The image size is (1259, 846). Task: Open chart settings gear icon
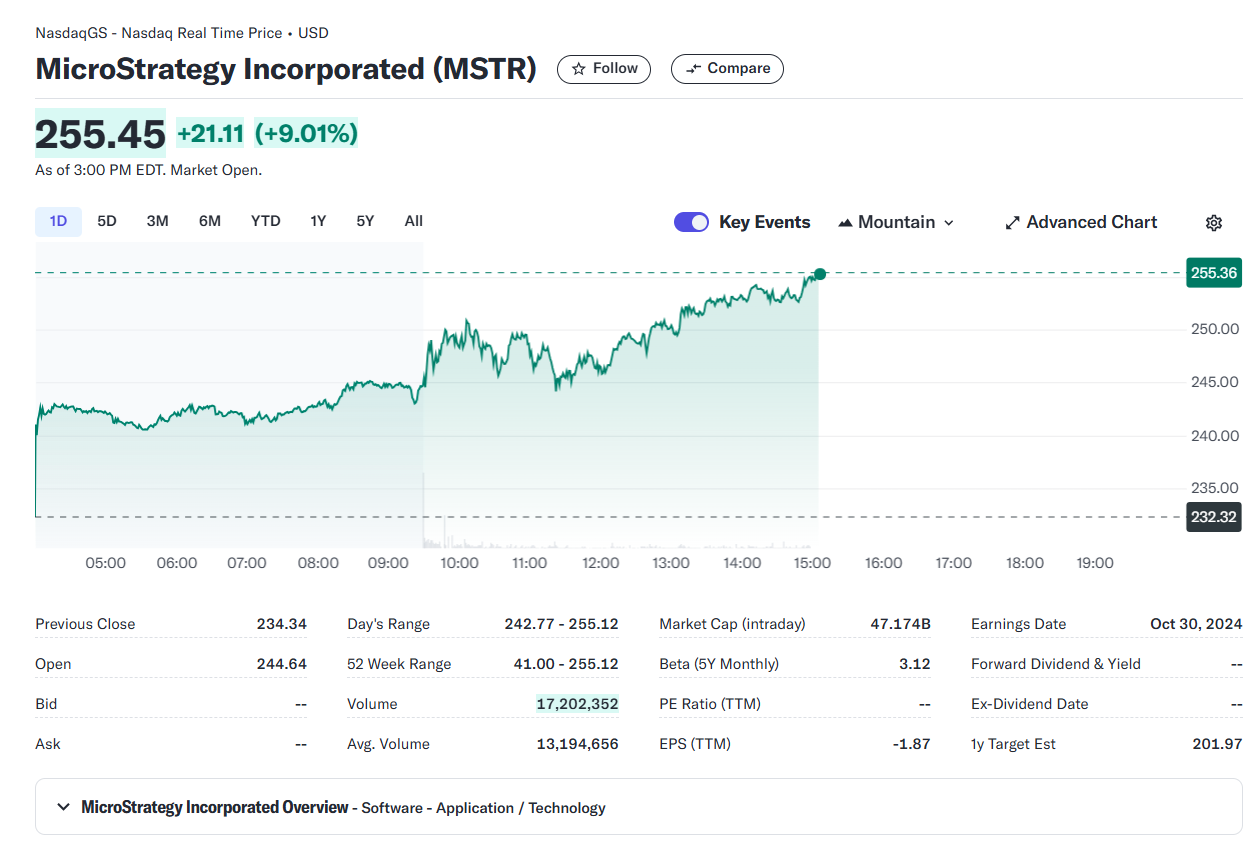tap(1214, 223)
